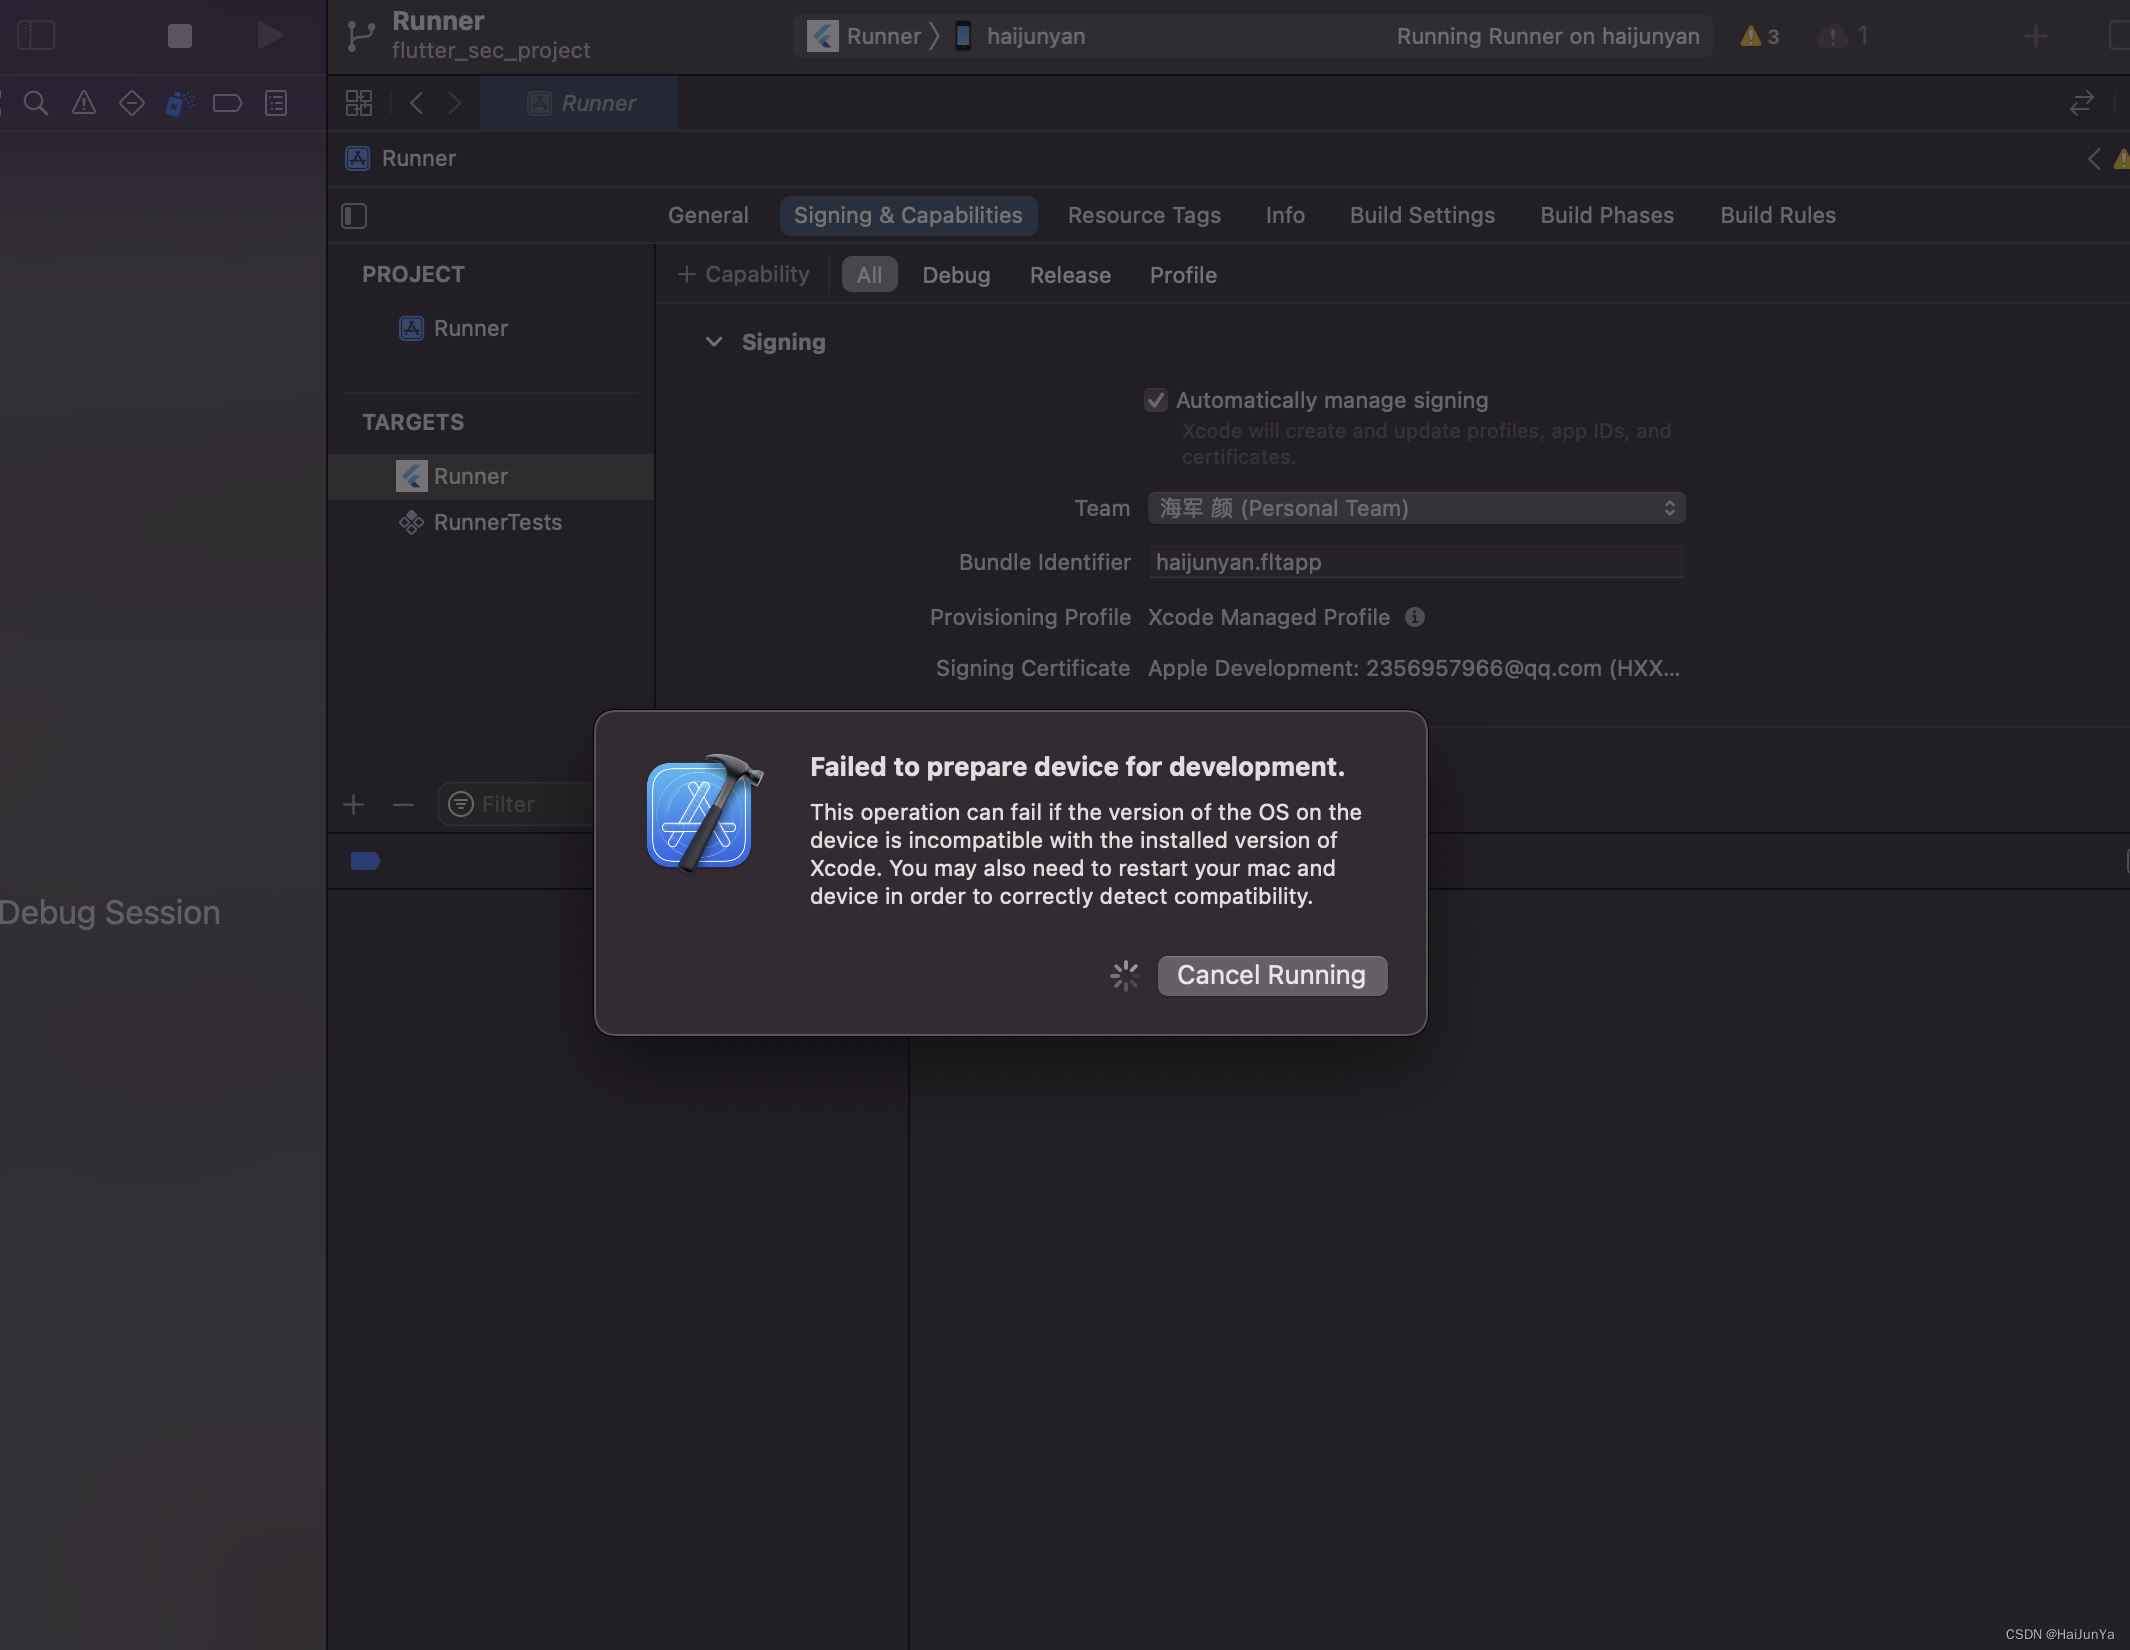This screenshot has height=1650, width=2130.
Task: Select the General tab
Action: coord(709,213)
